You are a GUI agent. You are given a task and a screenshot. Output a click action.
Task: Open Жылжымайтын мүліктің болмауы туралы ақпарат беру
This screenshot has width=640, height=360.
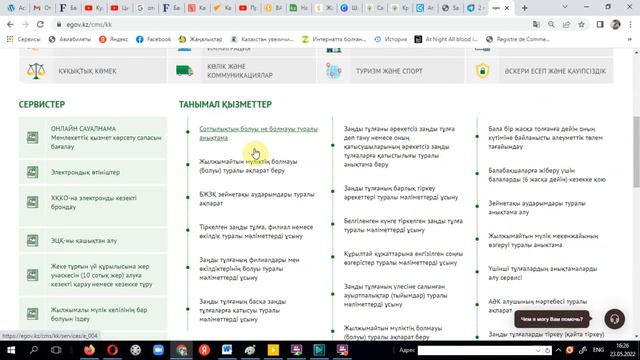point(248,166)
